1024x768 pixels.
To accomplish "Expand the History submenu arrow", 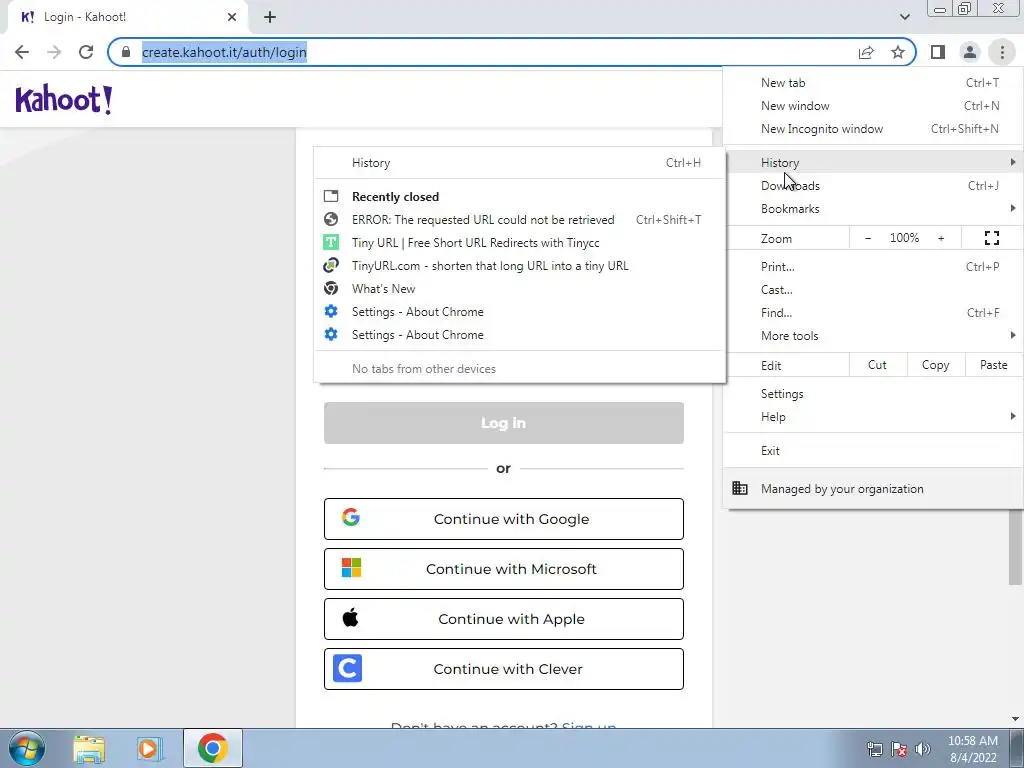I will pos(1012,162).
